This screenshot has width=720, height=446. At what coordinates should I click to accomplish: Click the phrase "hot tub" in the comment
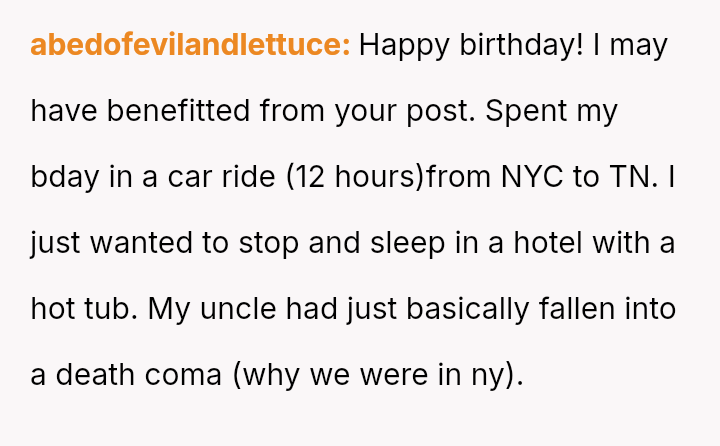click(82, 309)
